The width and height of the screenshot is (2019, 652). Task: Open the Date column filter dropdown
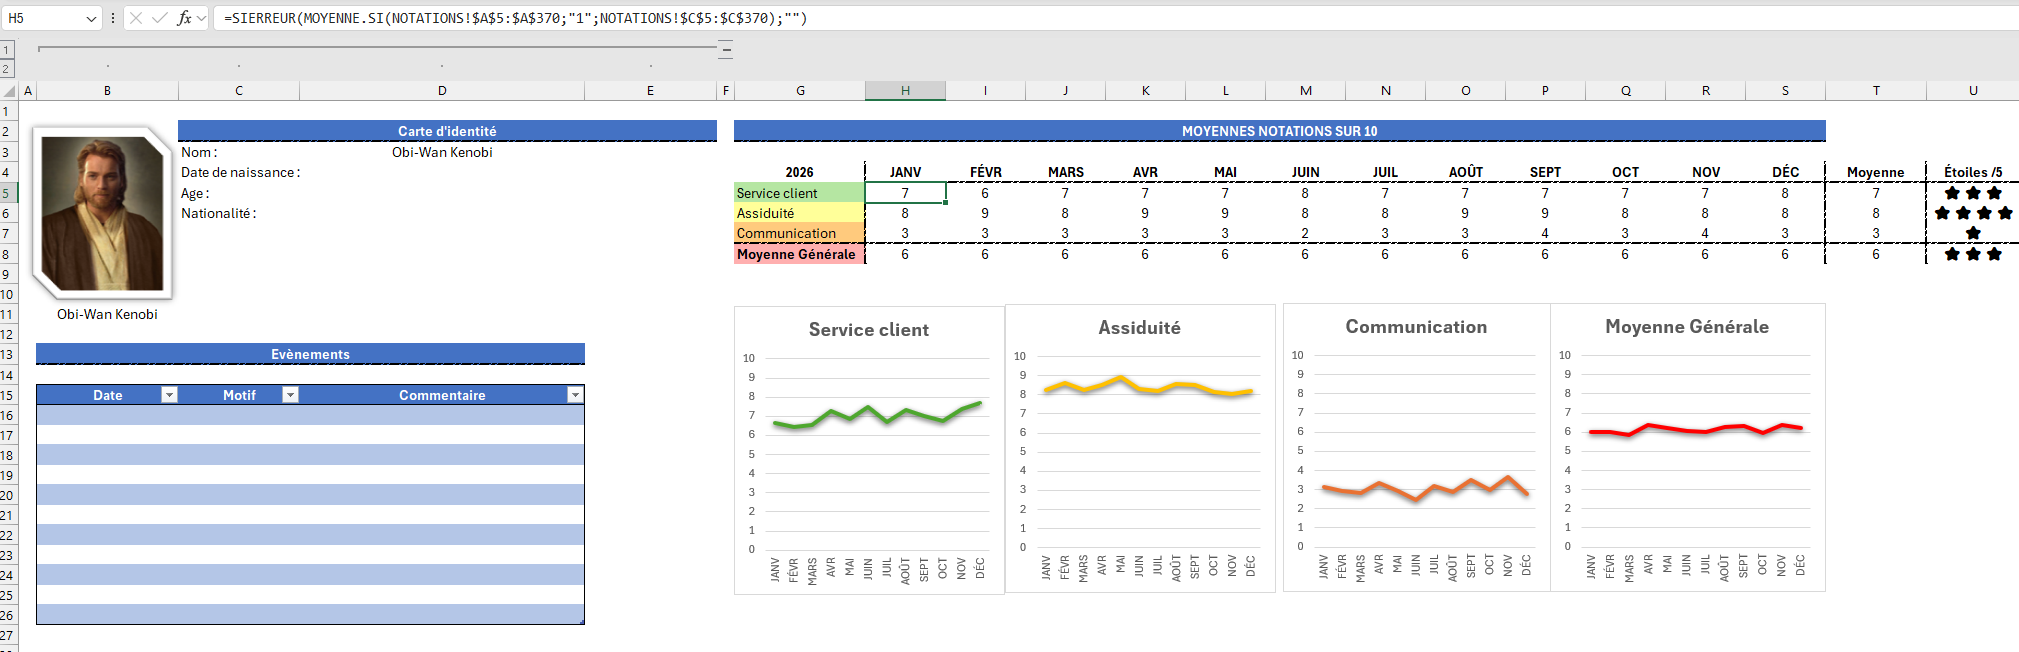coord(169,395)
